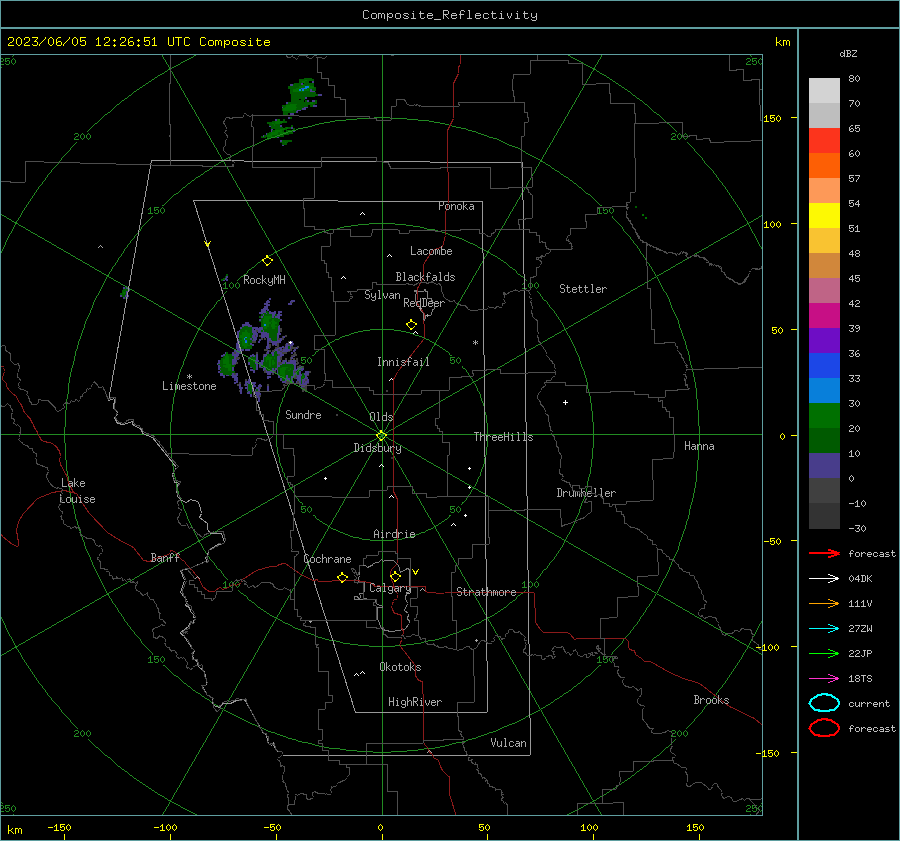The width and height of the screenshot is (900, 841).
Task: Click the magenta 18TS arrow icon
Action: [x=824, y=679]
